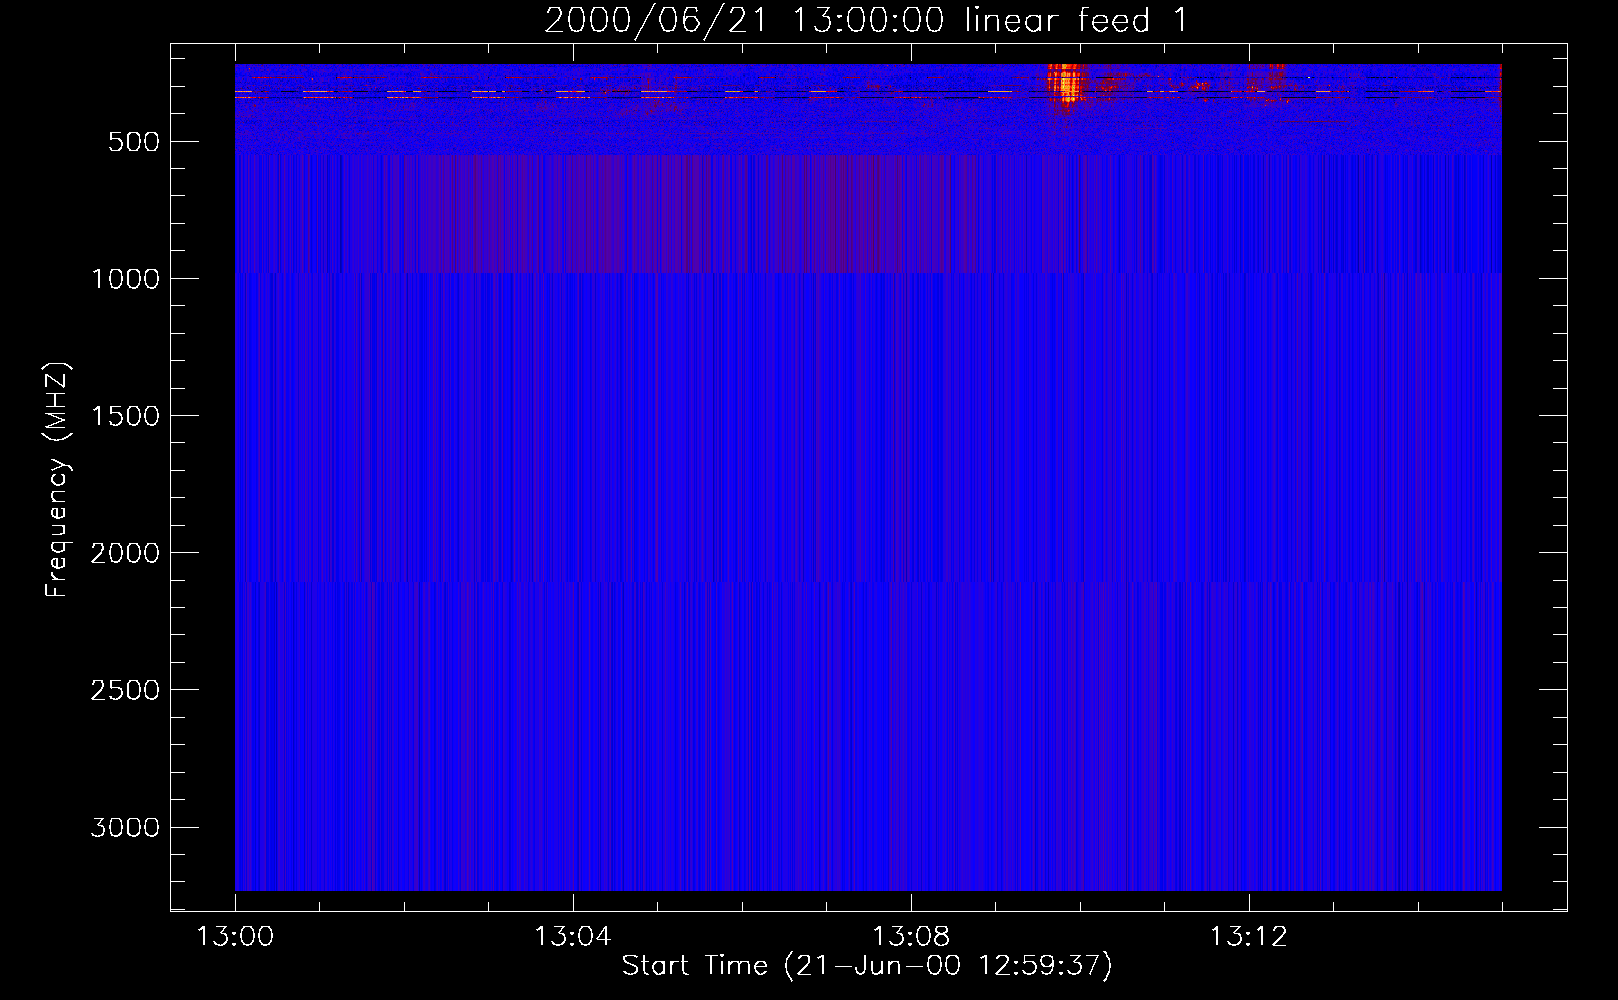
Task: Click the 3000 frequency tick label
Action: click(x=125, y=827)
